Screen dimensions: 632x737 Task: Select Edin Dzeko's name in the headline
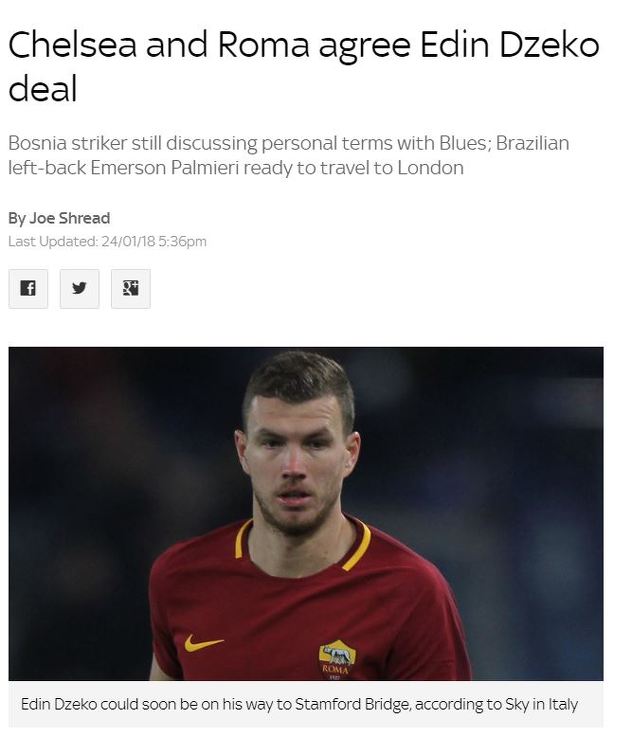pos(509,45)
